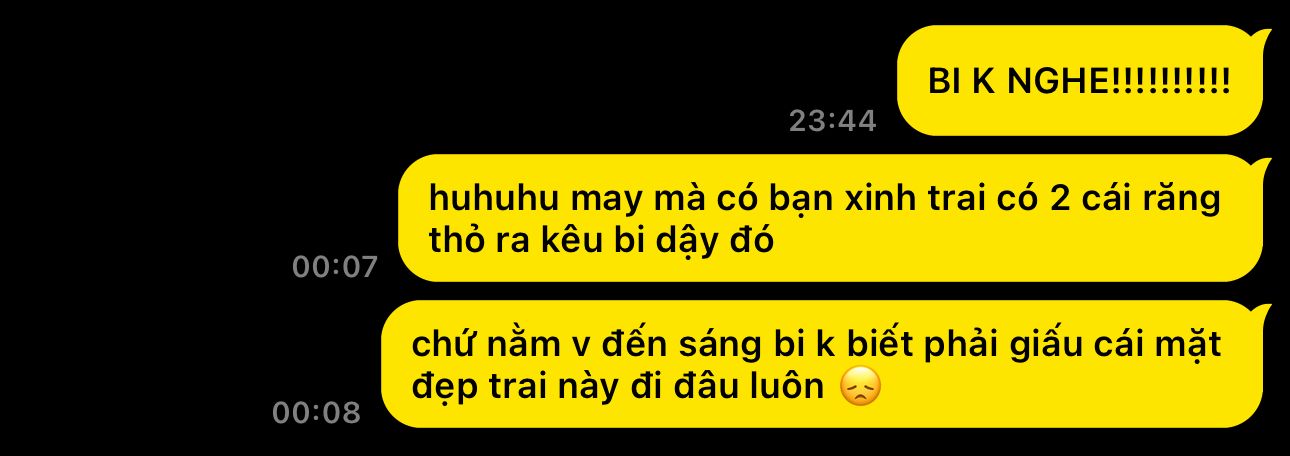This screenshot has width=1290, height=456.
Task: Select the message beginning "chứ nằm v đến sáng"
Action: pyautogui.click(x=826, y=364)
